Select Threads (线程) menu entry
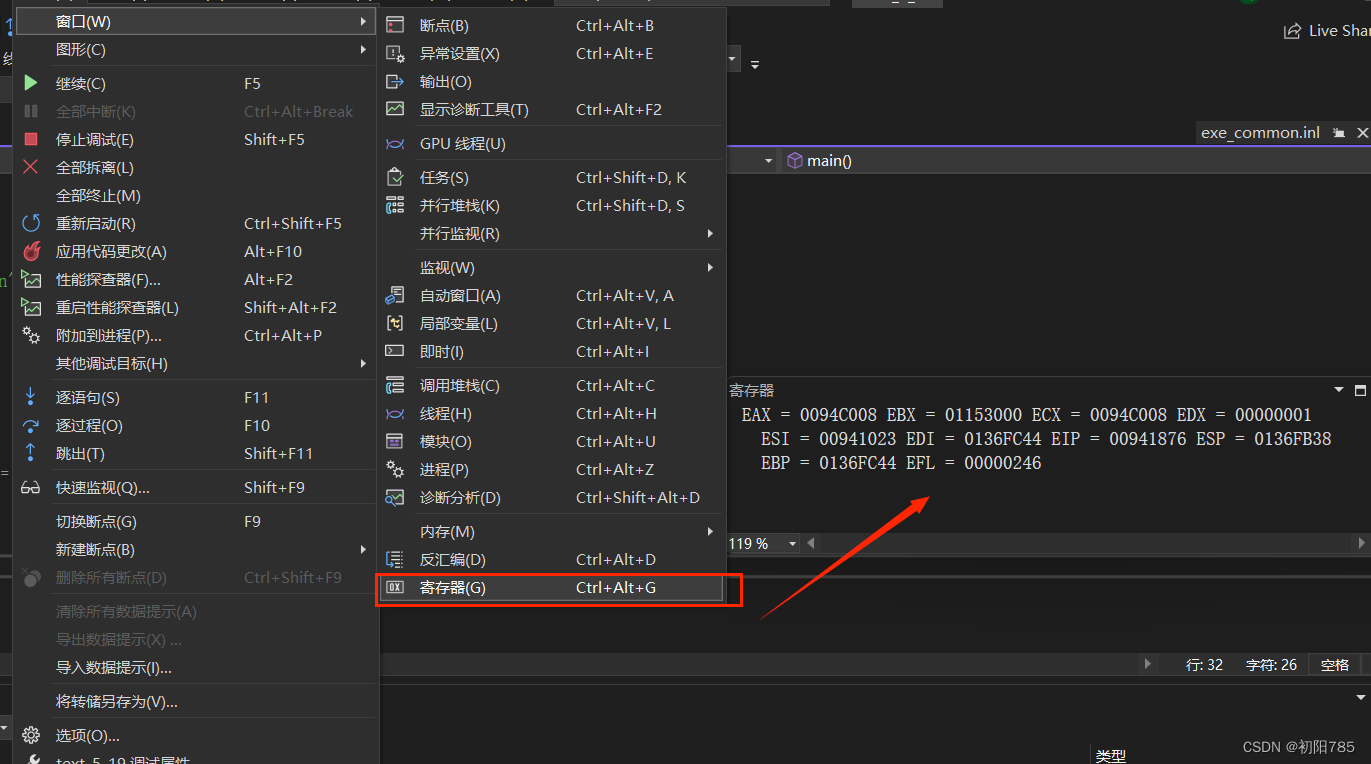 click(x=550, y=413)
